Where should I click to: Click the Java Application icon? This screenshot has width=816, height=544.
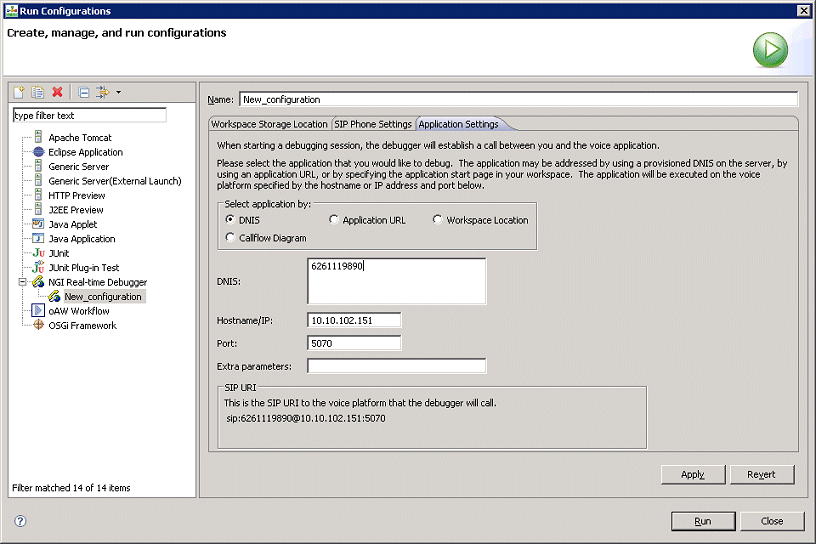[38, 238]
